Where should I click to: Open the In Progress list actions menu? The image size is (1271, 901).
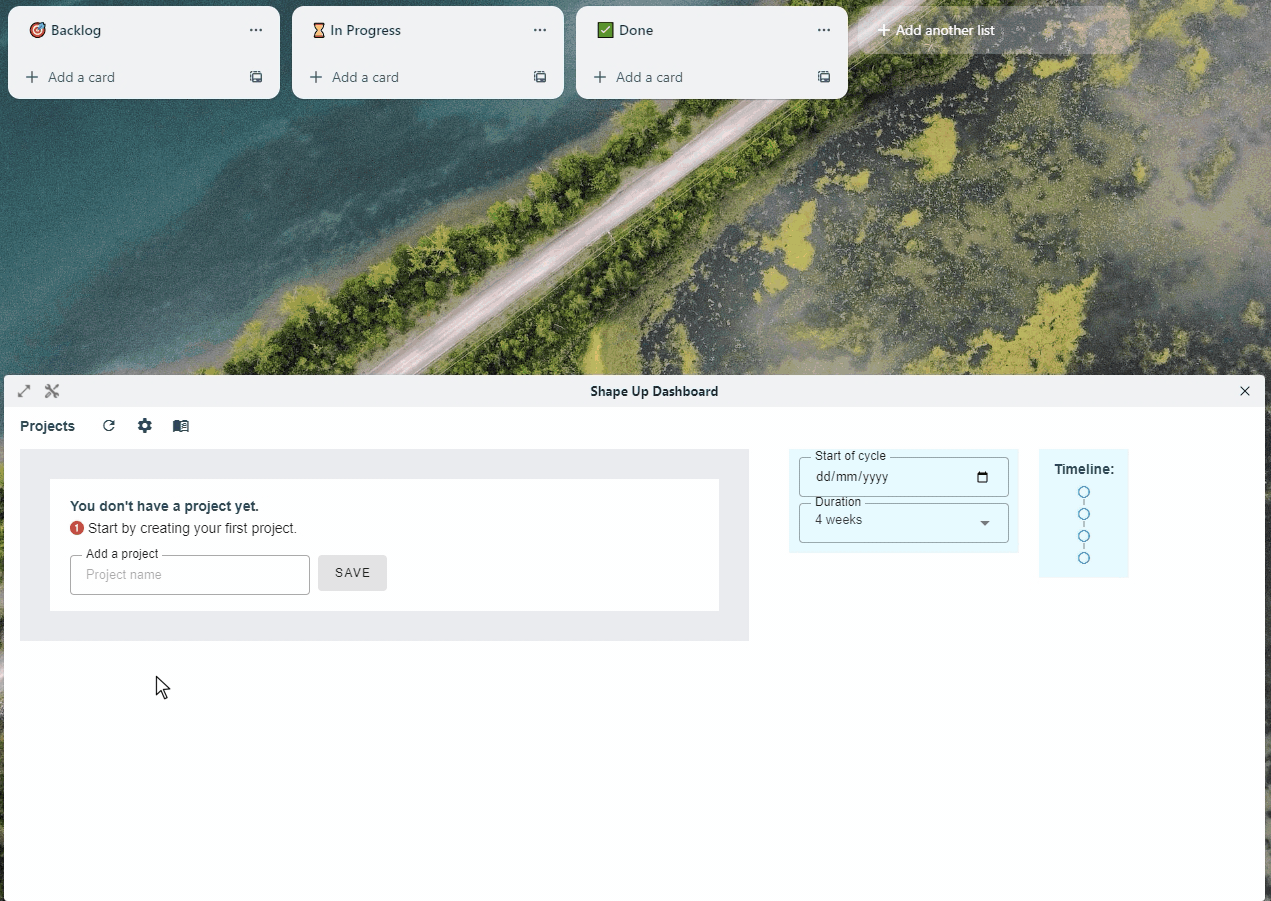pos(540,30)
